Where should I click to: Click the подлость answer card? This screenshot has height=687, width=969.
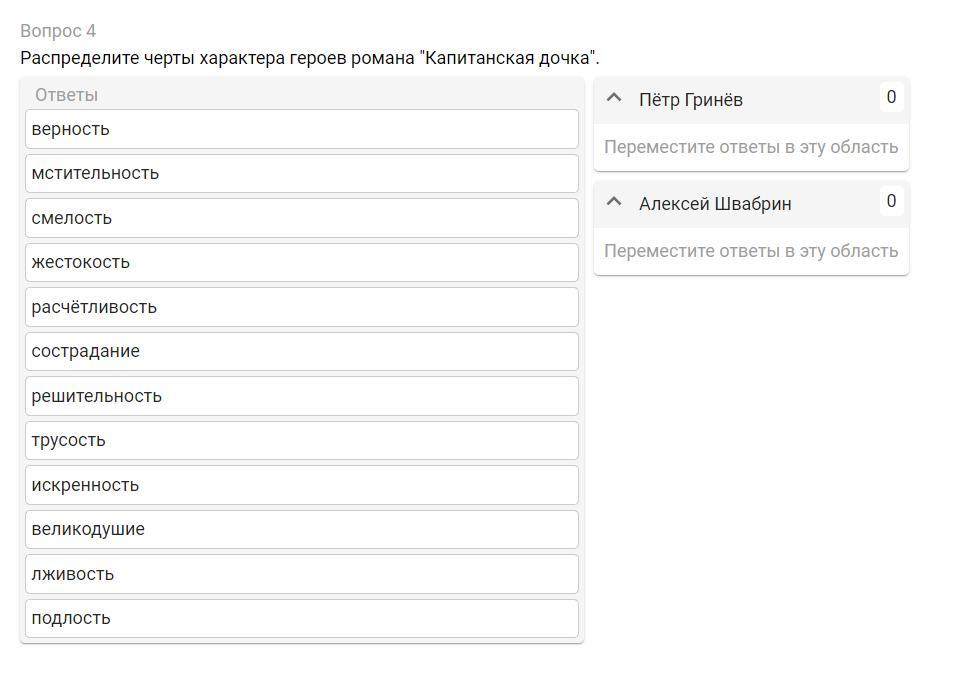pos(301,618)
